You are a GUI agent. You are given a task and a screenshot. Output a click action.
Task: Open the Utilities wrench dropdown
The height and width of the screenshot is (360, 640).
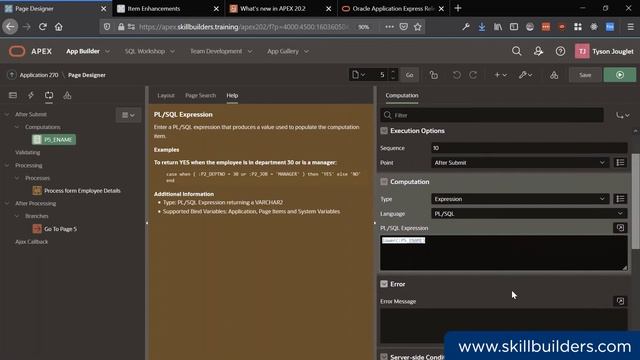[x=525, y=75]
